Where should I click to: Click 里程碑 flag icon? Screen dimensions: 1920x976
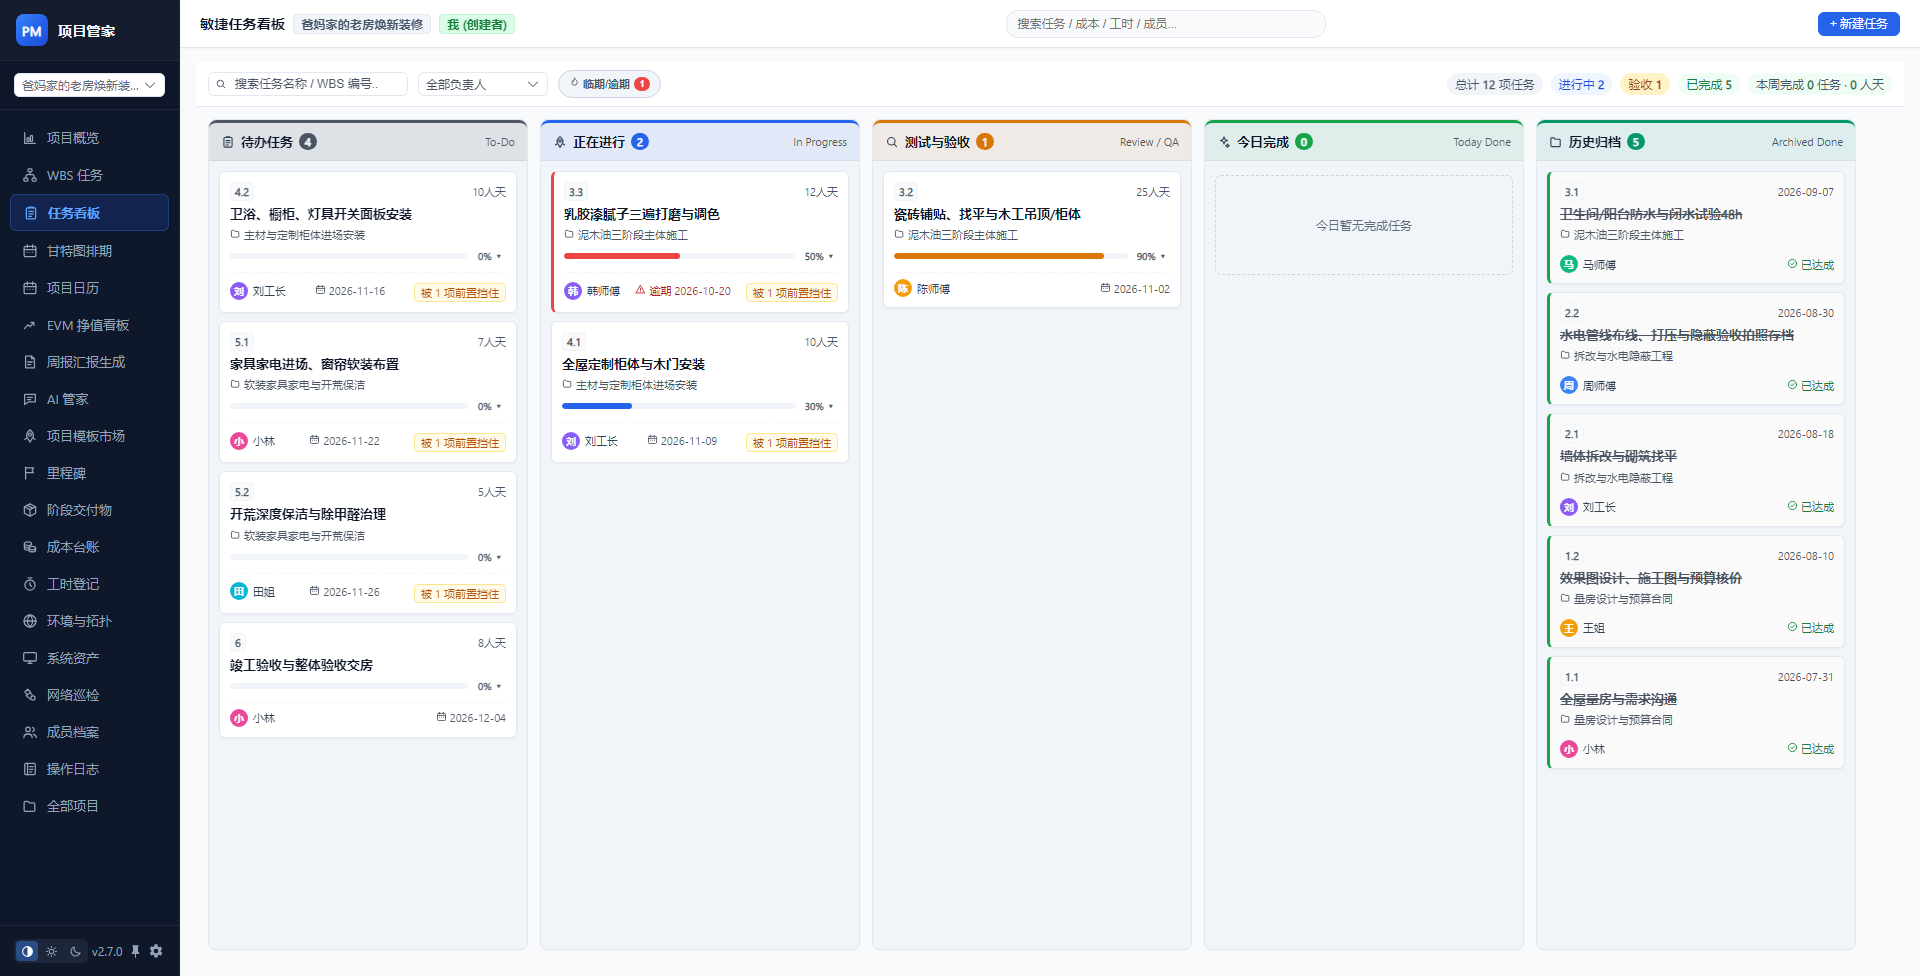[x=30, y=473]
